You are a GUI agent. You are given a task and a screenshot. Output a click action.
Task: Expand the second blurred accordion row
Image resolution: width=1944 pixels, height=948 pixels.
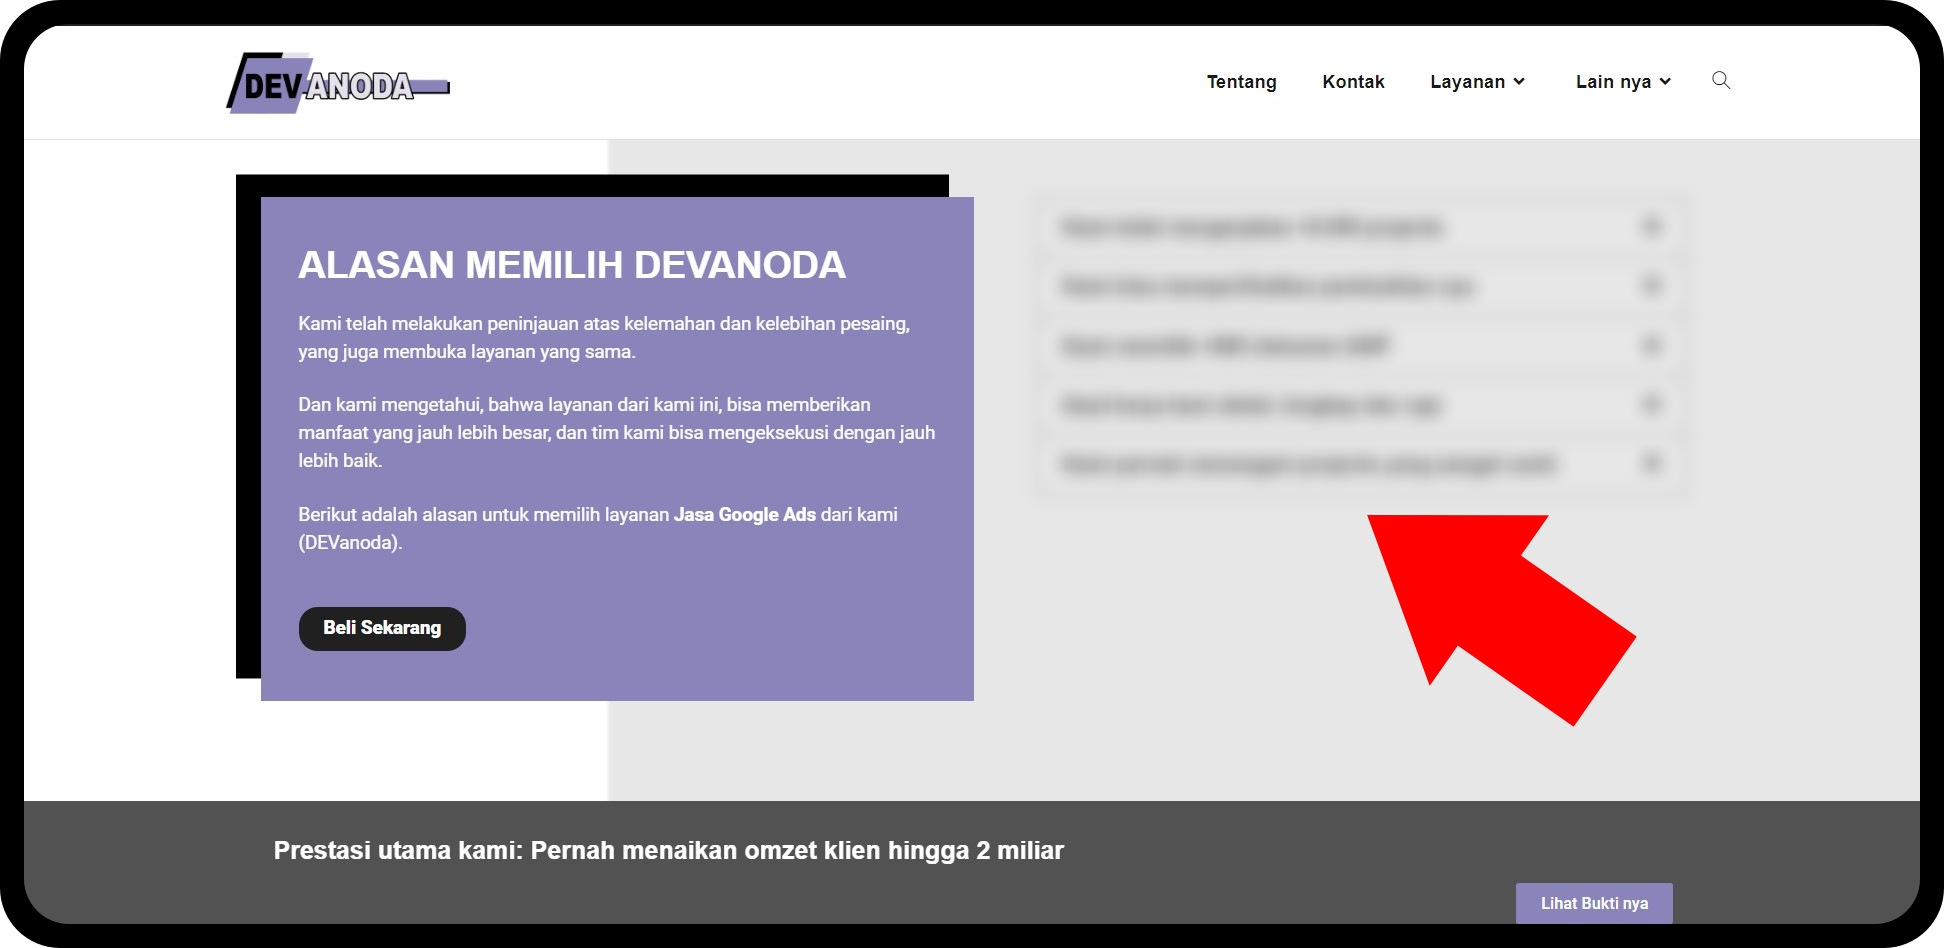(1361, 286)
